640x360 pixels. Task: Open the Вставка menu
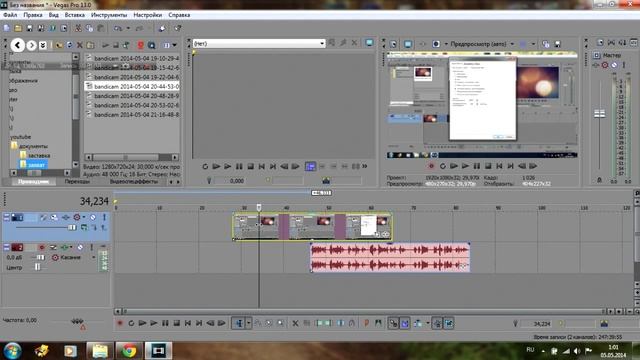[x=75, y=15]
